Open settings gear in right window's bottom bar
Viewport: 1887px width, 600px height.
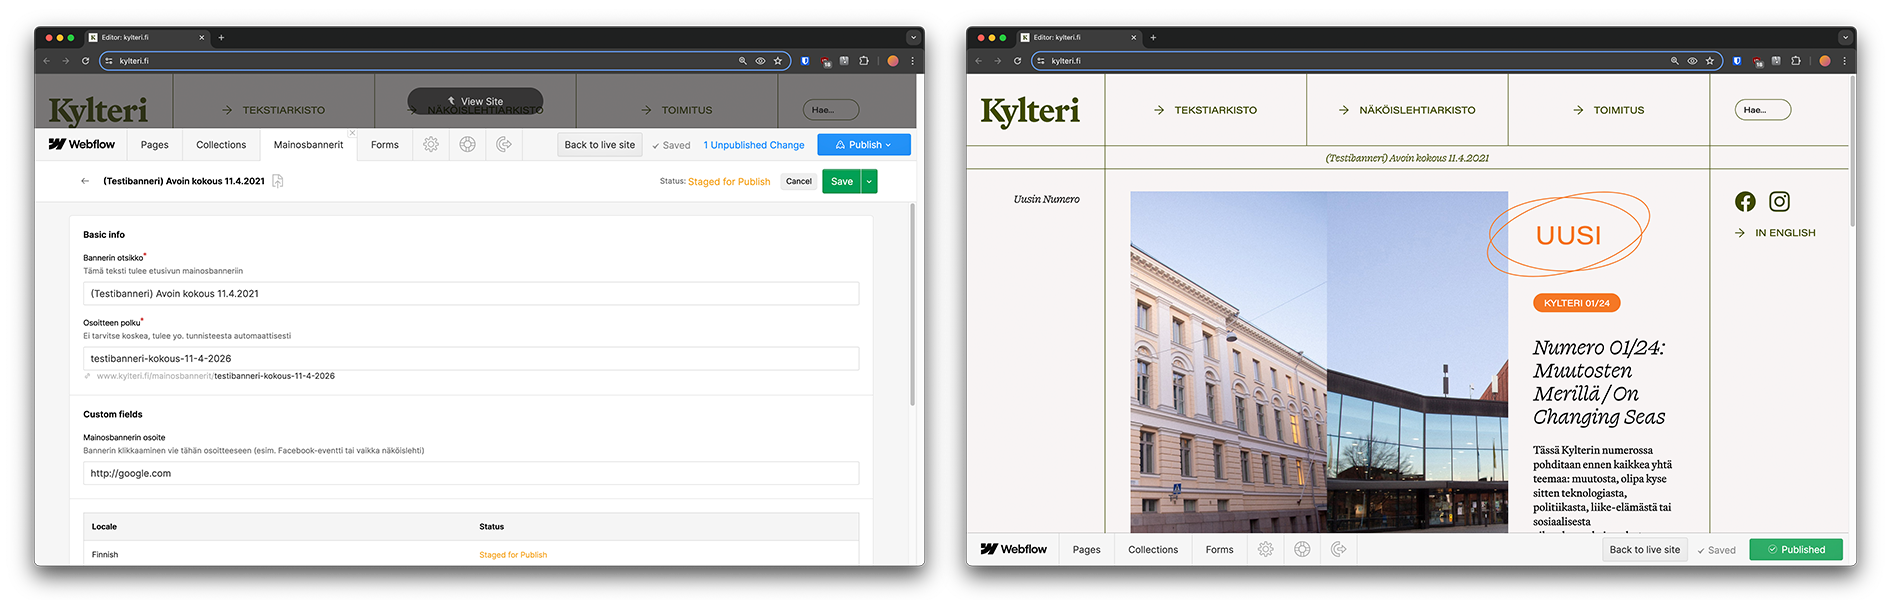point(1266,549)
